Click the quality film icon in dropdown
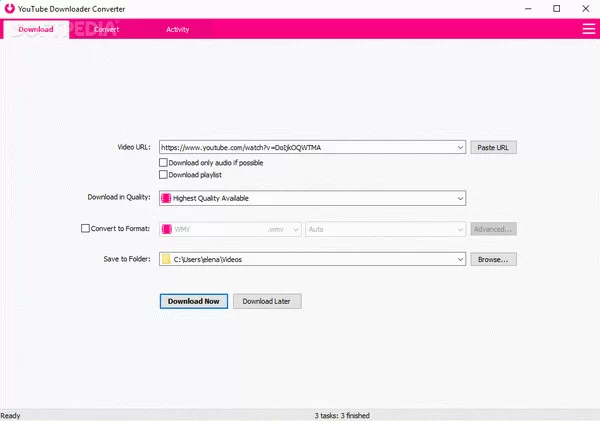This screenshot has width=600, height=421. click(166, 198)
